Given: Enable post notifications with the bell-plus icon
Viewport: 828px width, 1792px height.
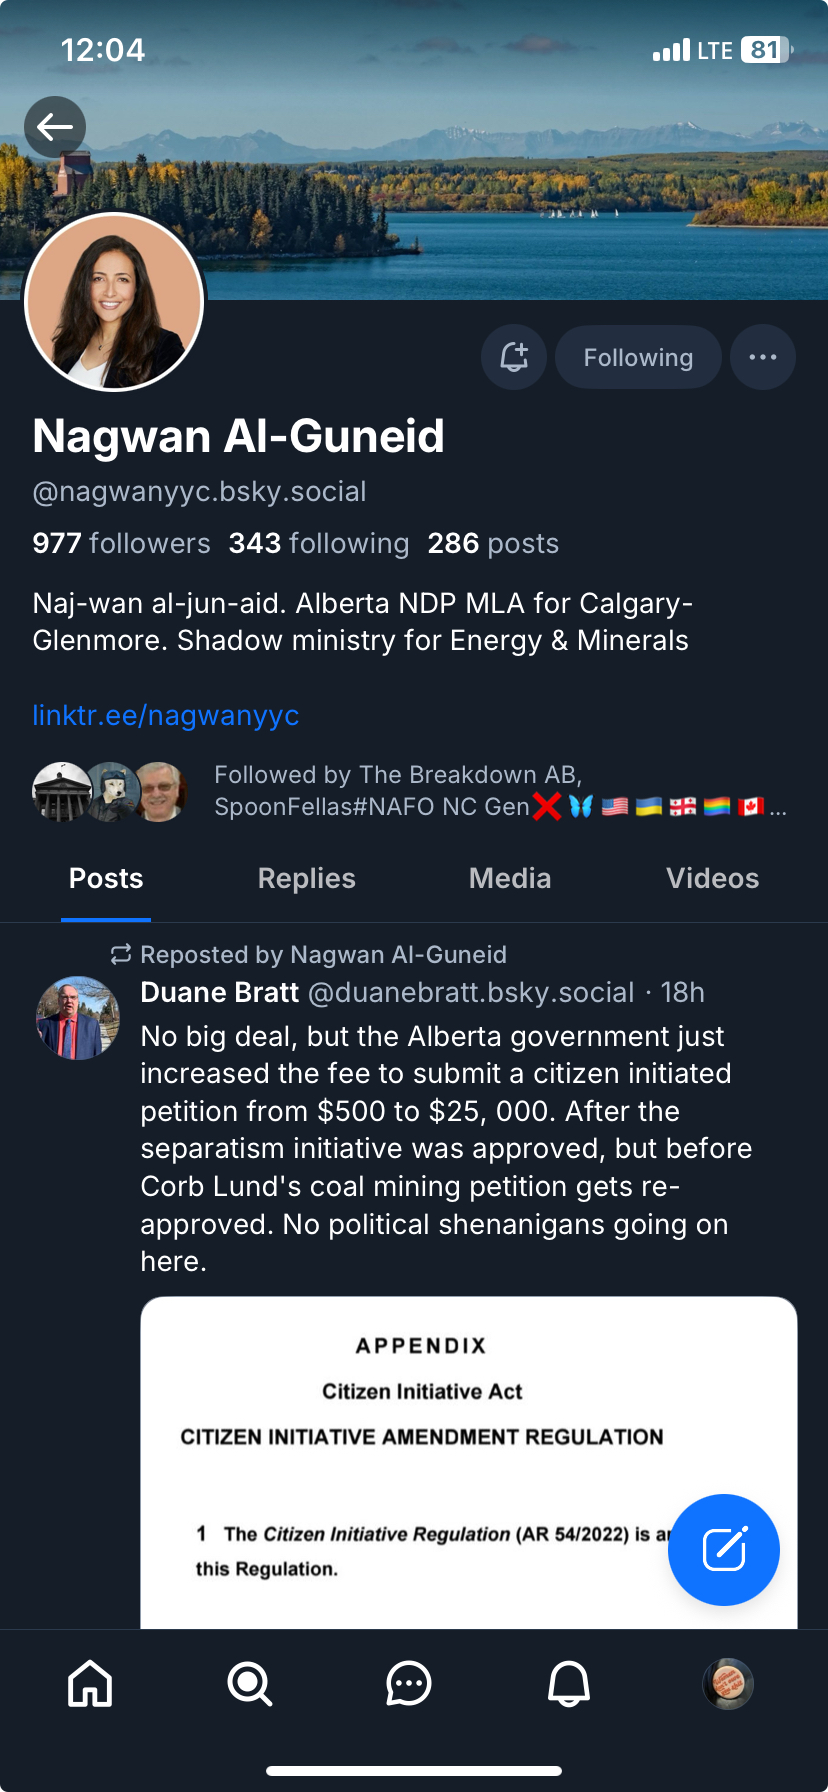Looking at the screenshot, I should coord(514,357).
